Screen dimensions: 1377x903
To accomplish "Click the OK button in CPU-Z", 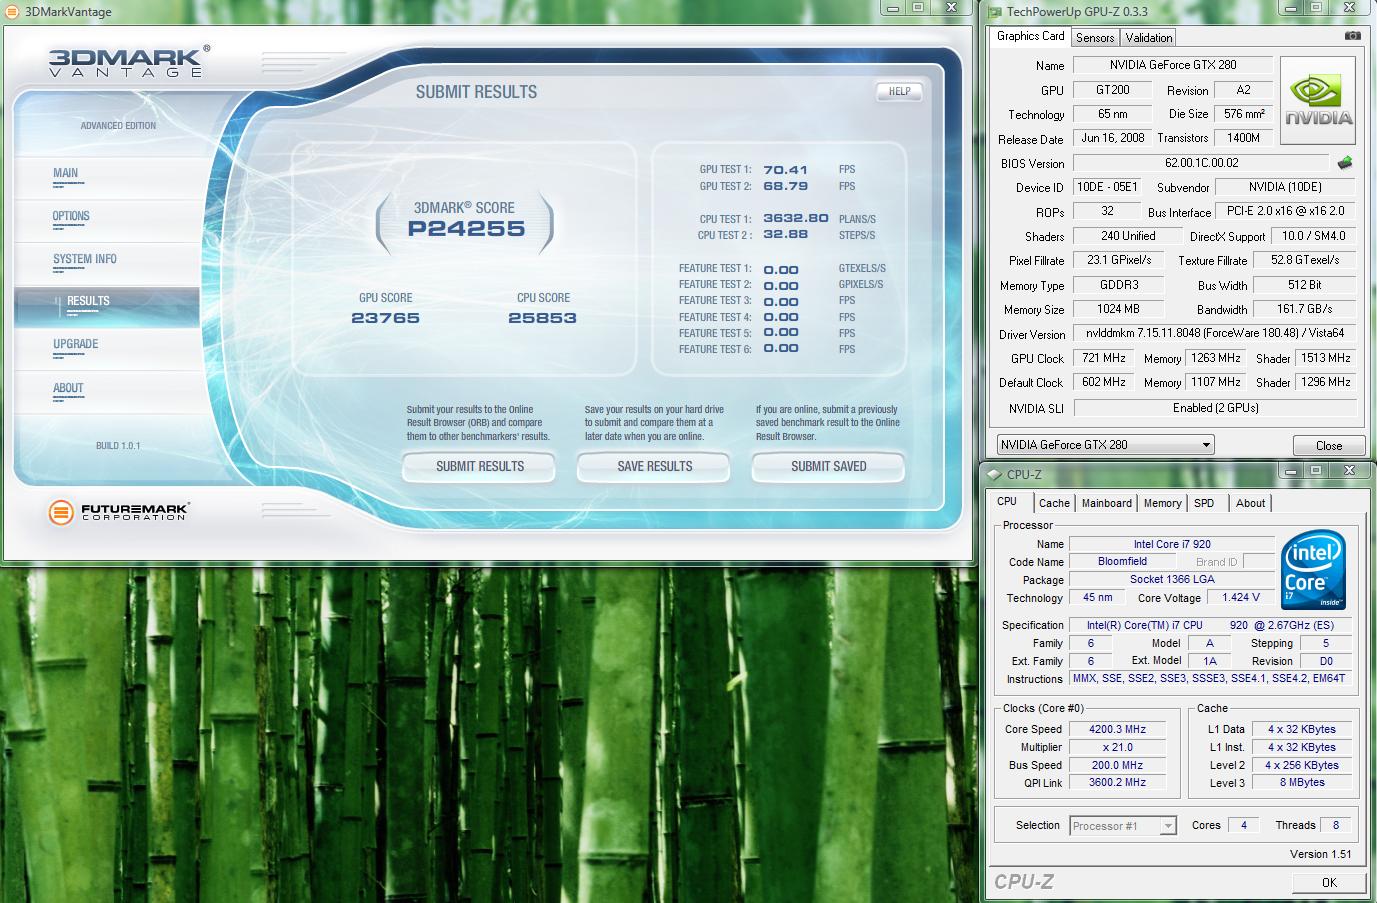I will point(1329,882).
